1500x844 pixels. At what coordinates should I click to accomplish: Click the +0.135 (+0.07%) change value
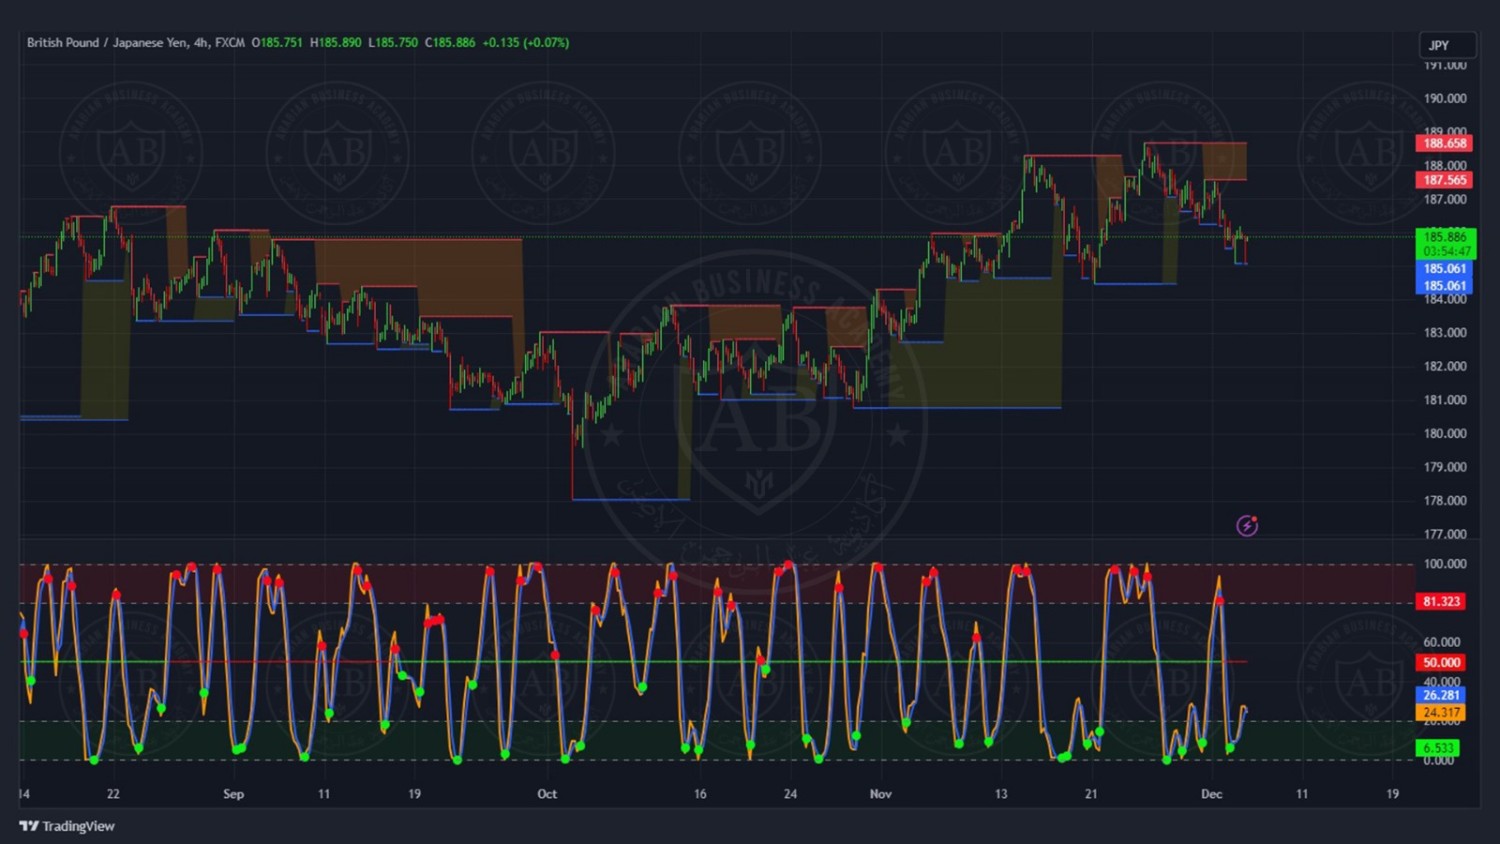pos(525,43)
